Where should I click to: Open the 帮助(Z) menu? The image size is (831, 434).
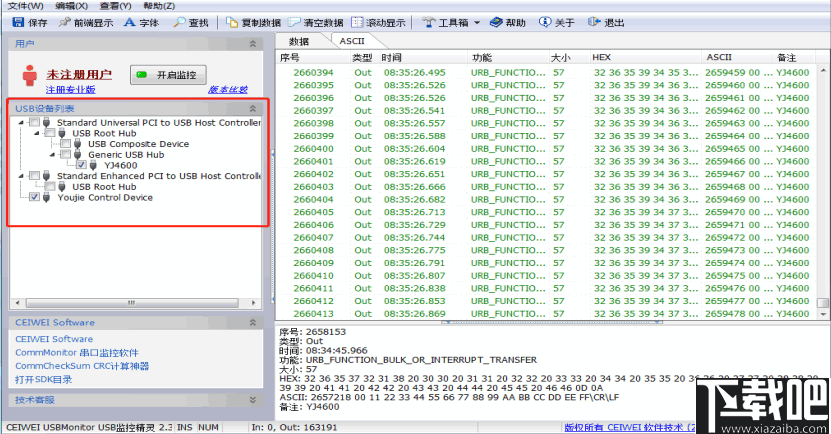pos(159,6)
